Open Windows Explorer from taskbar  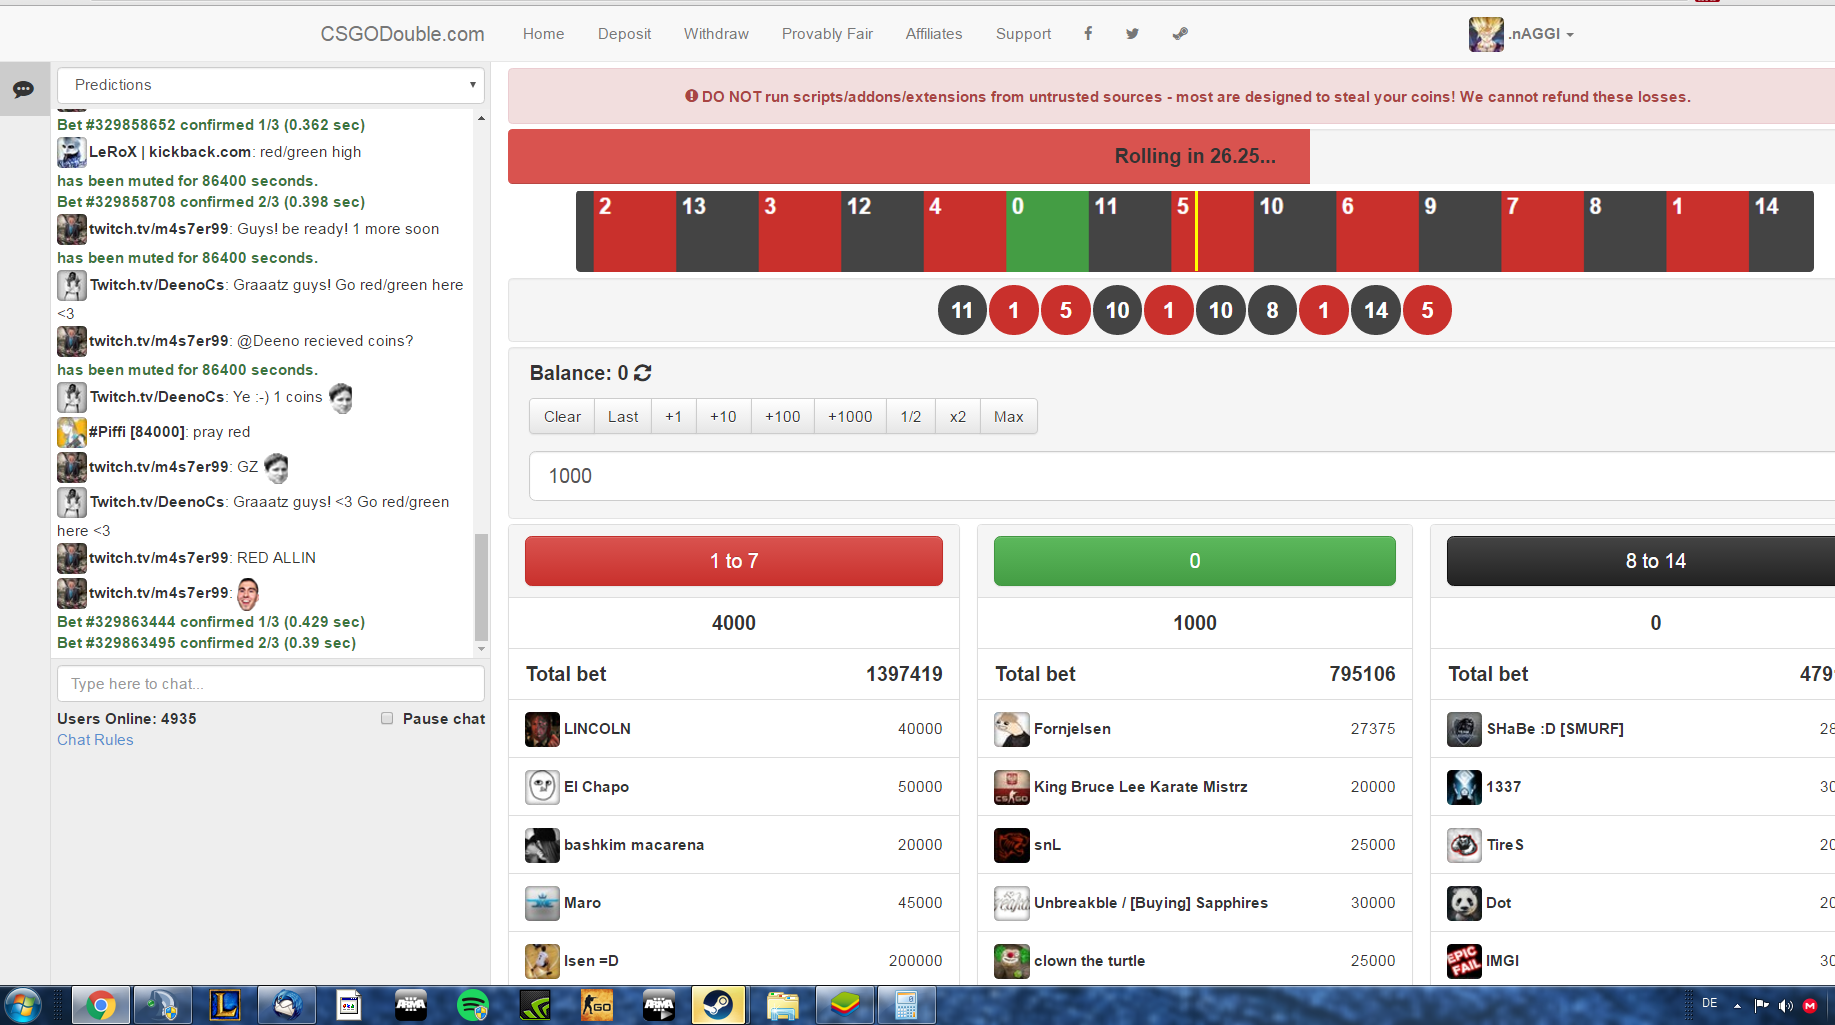point(782,1005)
